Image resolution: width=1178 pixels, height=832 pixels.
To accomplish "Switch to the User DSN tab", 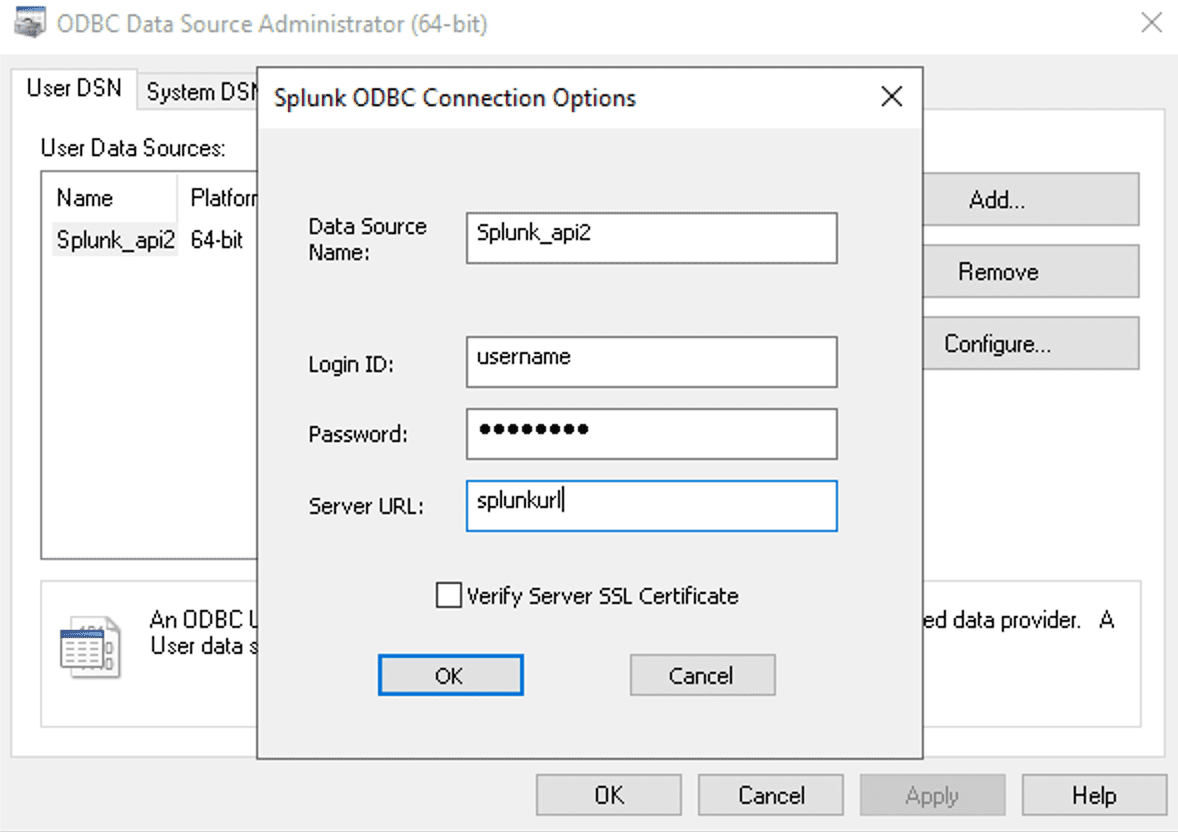I will (x=74, y=89).
